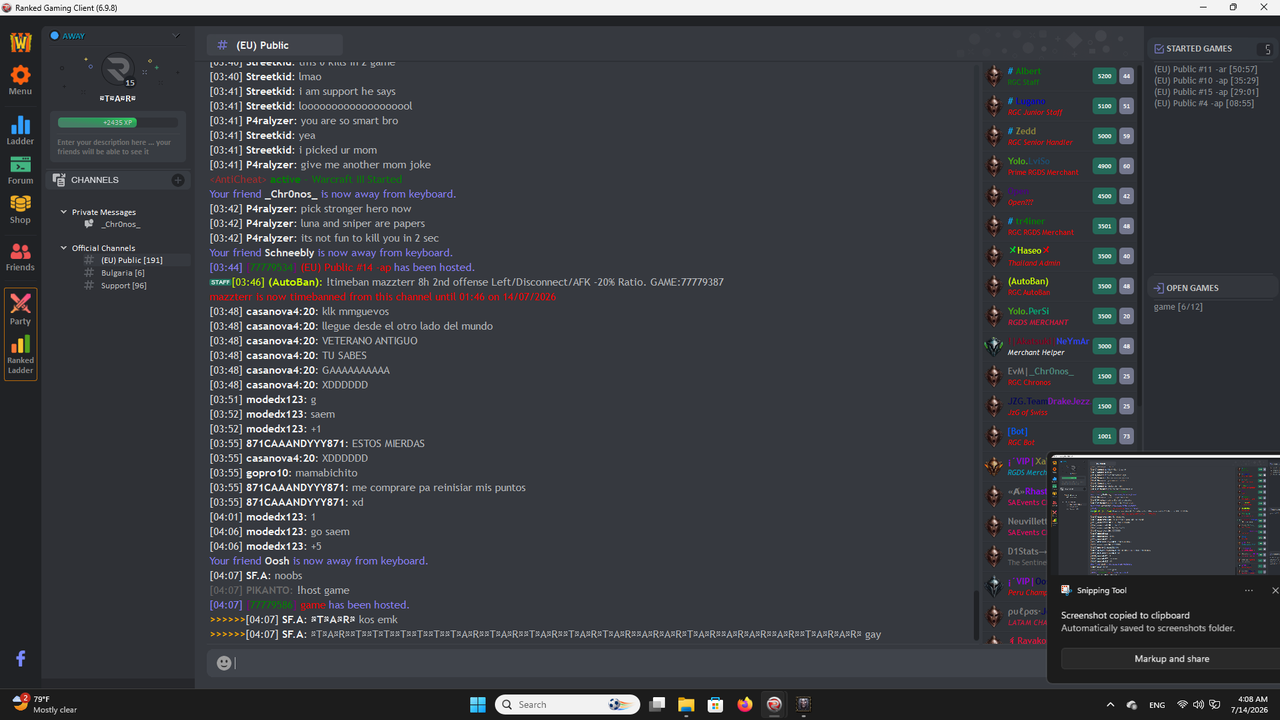Open started game (EU) Public #15 -ap

[1205, 92]
